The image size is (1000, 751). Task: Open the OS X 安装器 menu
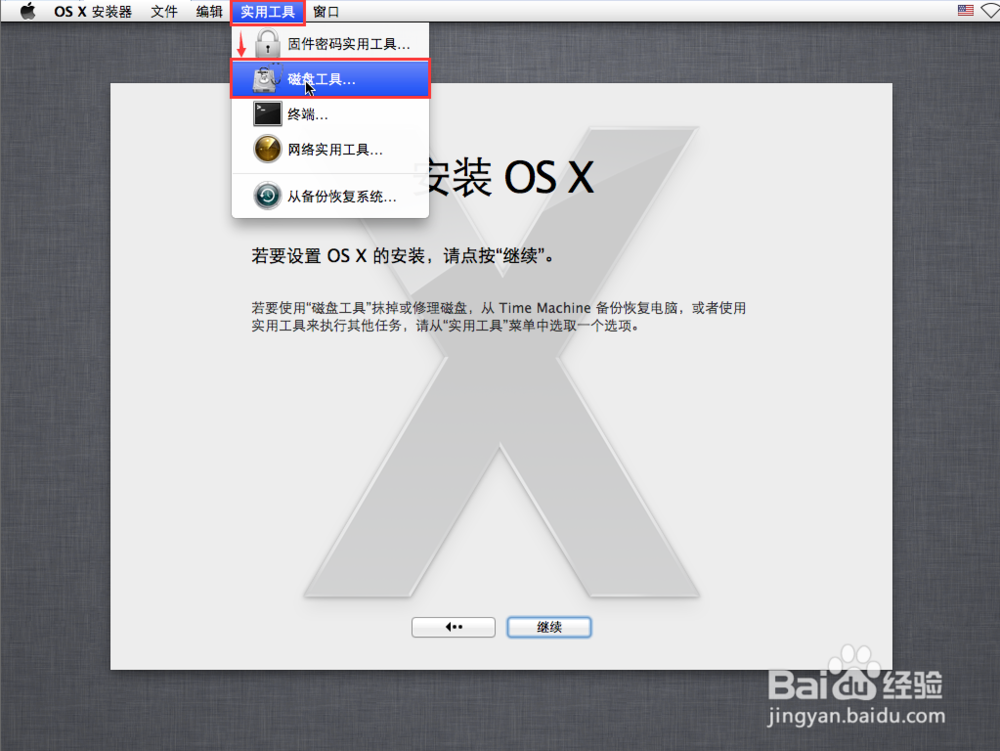tap(93, 11)
